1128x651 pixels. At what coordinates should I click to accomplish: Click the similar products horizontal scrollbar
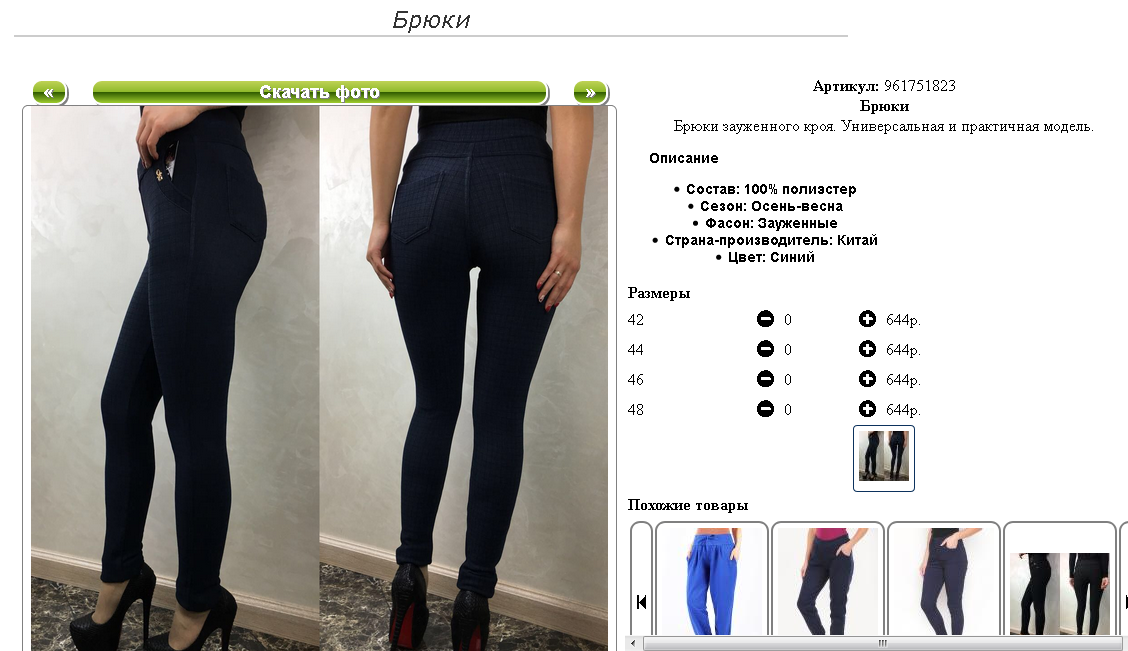(882, 643)
